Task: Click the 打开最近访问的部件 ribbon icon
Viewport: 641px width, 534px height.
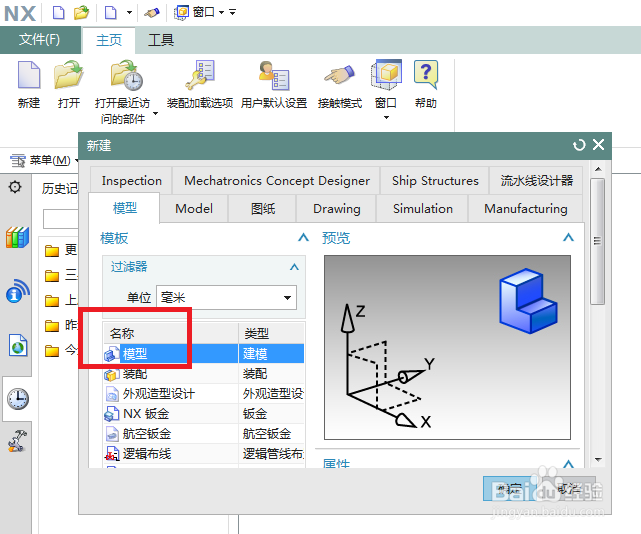Action: click(126, 76)
